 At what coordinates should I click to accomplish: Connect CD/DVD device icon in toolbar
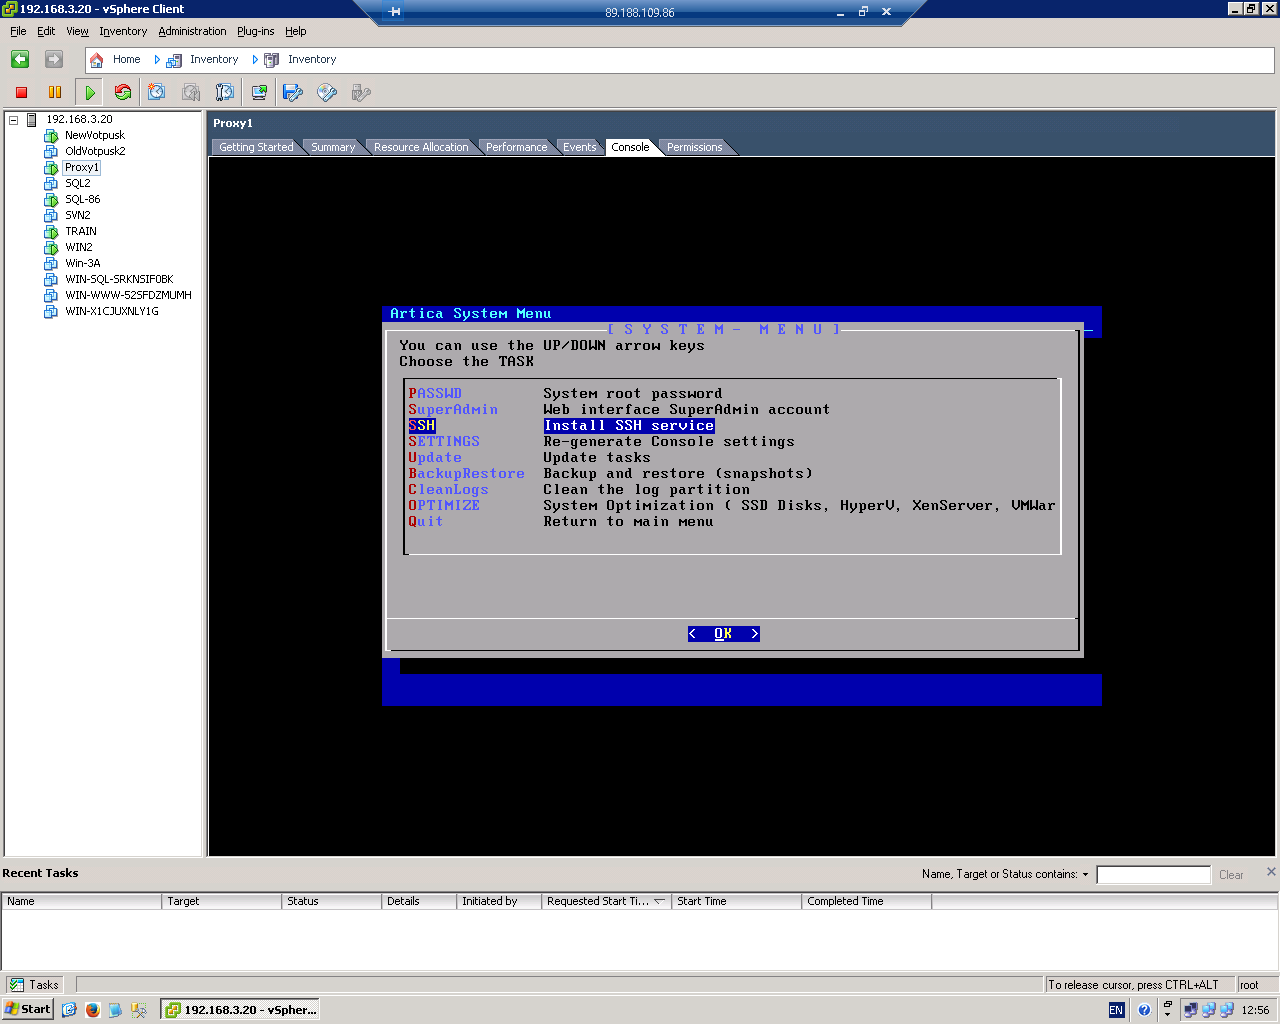[327, 92]
